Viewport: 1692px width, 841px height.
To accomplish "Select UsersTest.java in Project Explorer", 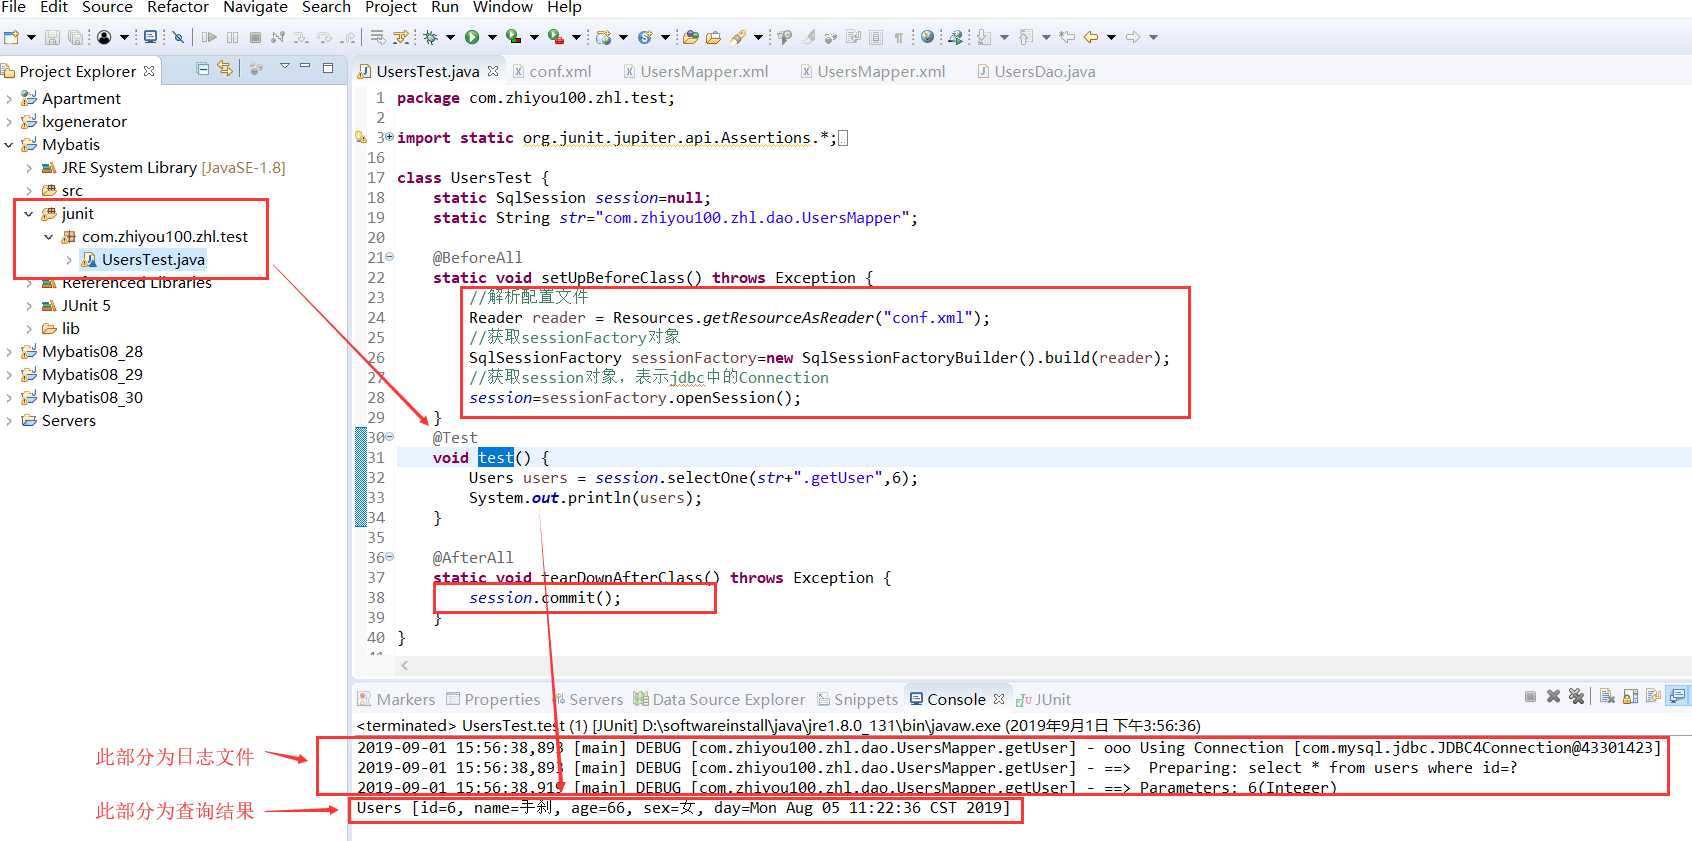I will pyautogui.click(x=143, y=259).
